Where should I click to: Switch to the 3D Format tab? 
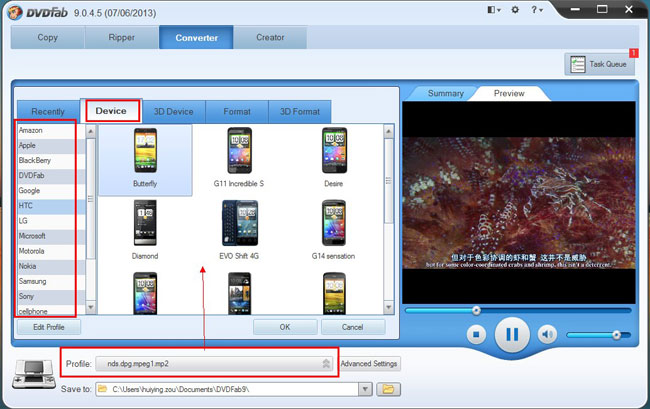click(x=300, y=111)
